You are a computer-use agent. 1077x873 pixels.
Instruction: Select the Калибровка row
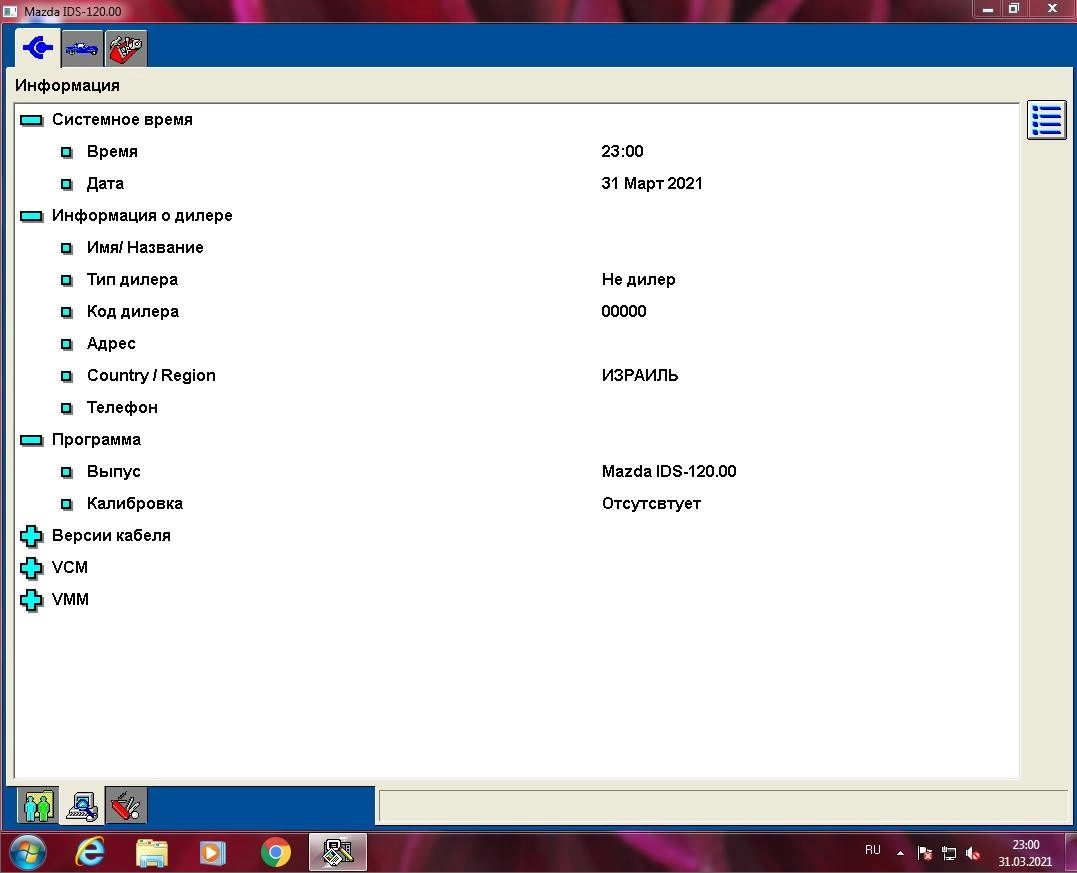[x=515, y=503]
